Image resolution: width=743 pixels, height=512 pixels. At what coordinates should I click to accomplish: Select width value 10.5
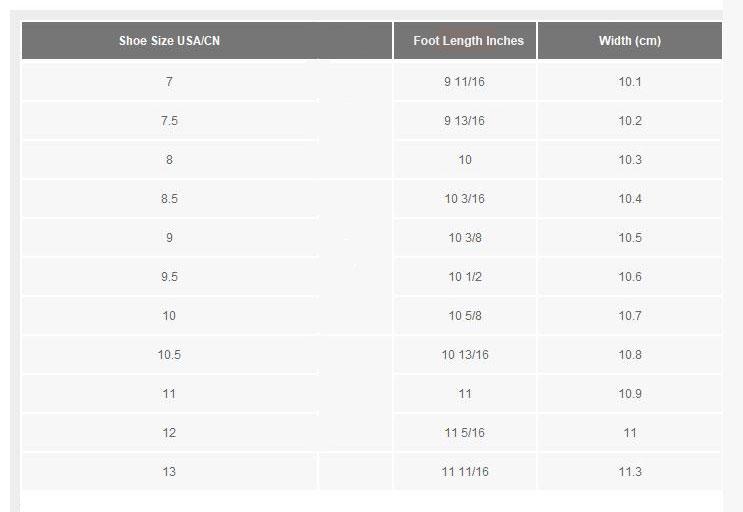tap(629, 238)
